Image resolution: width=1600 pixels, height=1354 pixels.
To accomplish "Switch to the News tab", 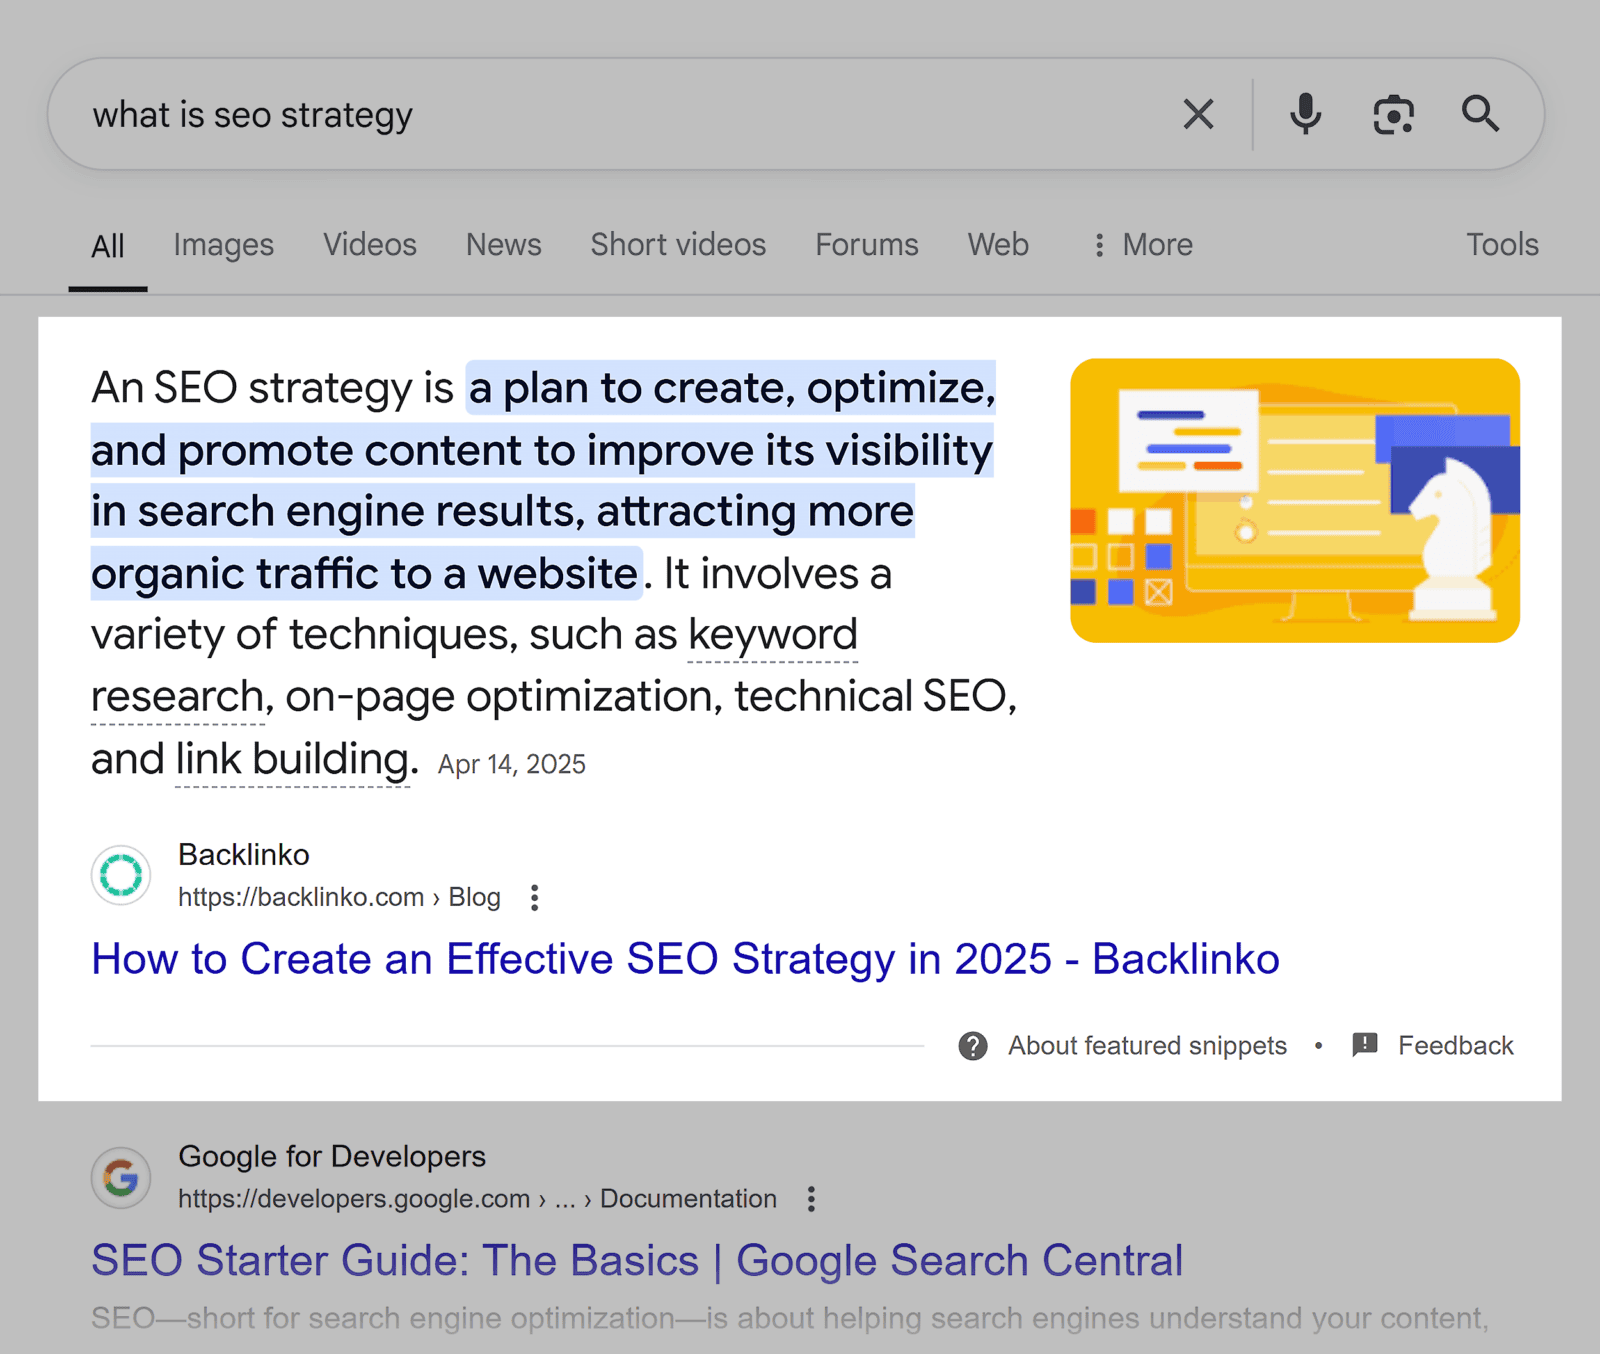I will click(503, 245).
